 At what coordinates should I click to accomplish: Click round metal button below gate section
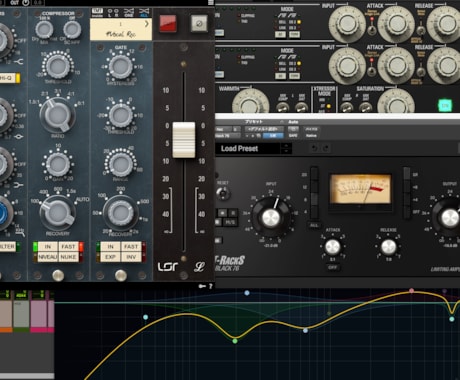click(121, 275)
